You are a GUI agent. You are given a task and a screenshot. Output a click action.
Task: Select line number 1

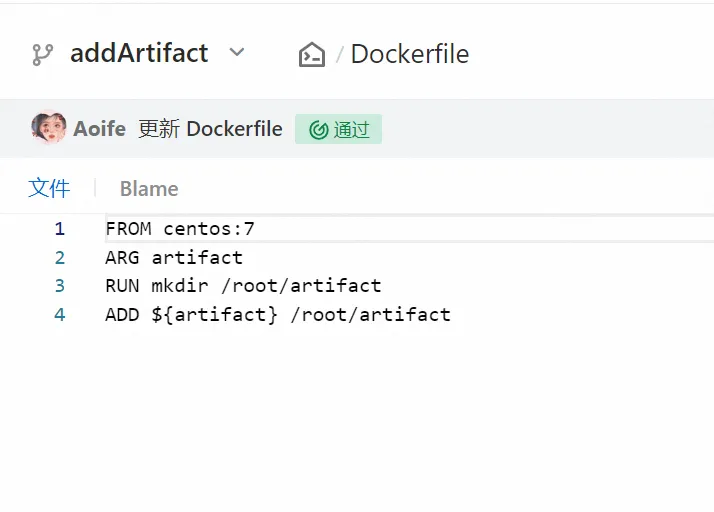[x=60, y=229]
